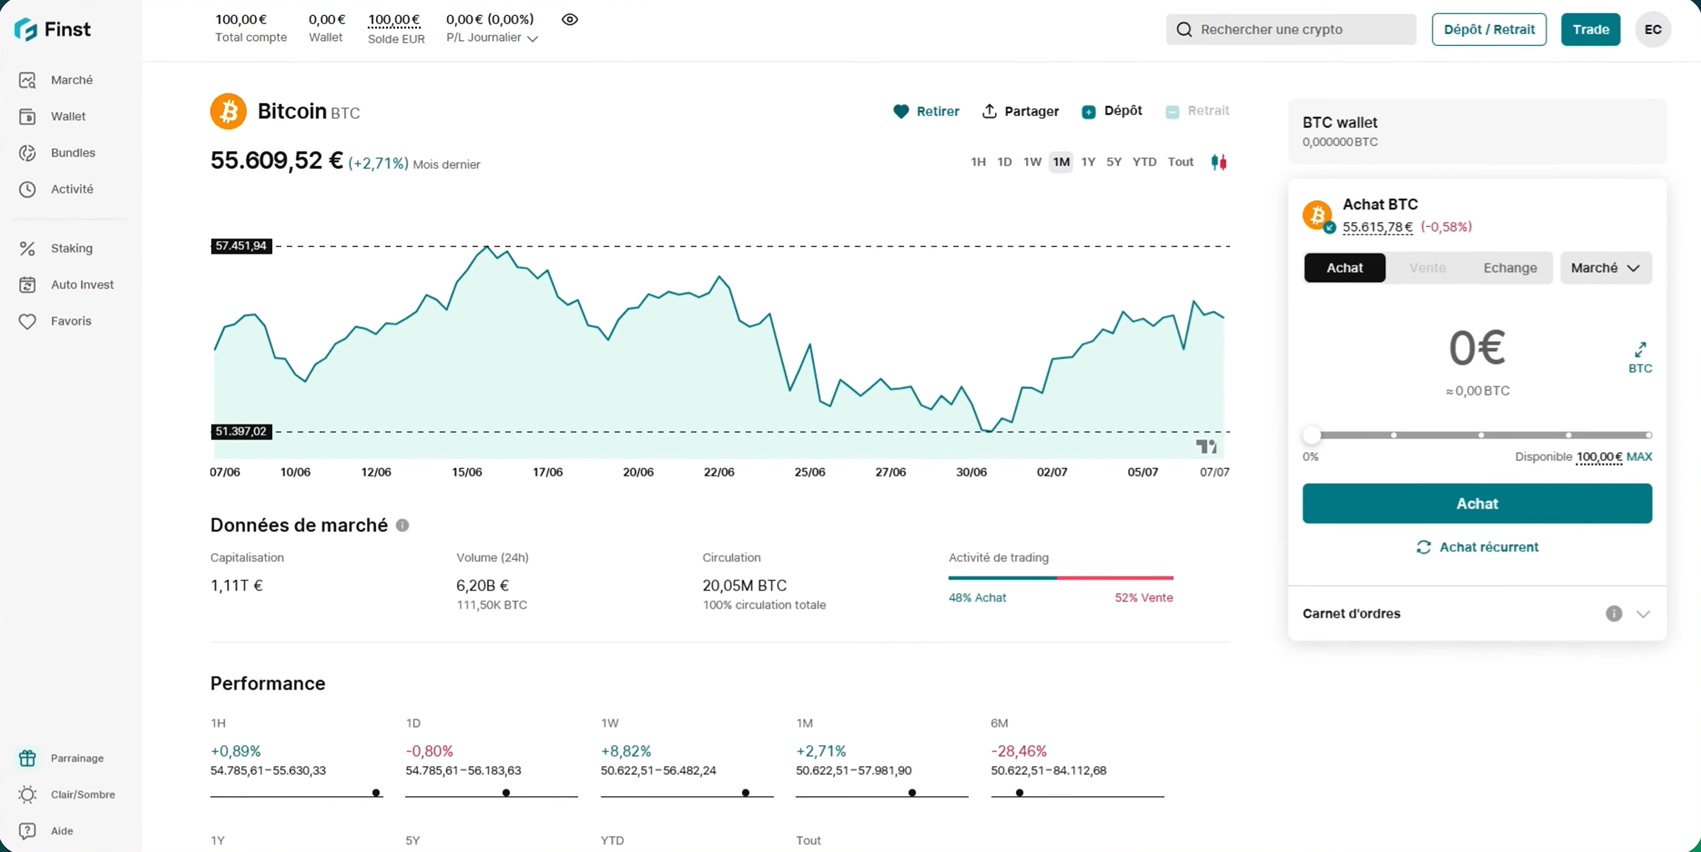
Task: Select the Achat tab
Action: coord(1345,268)
